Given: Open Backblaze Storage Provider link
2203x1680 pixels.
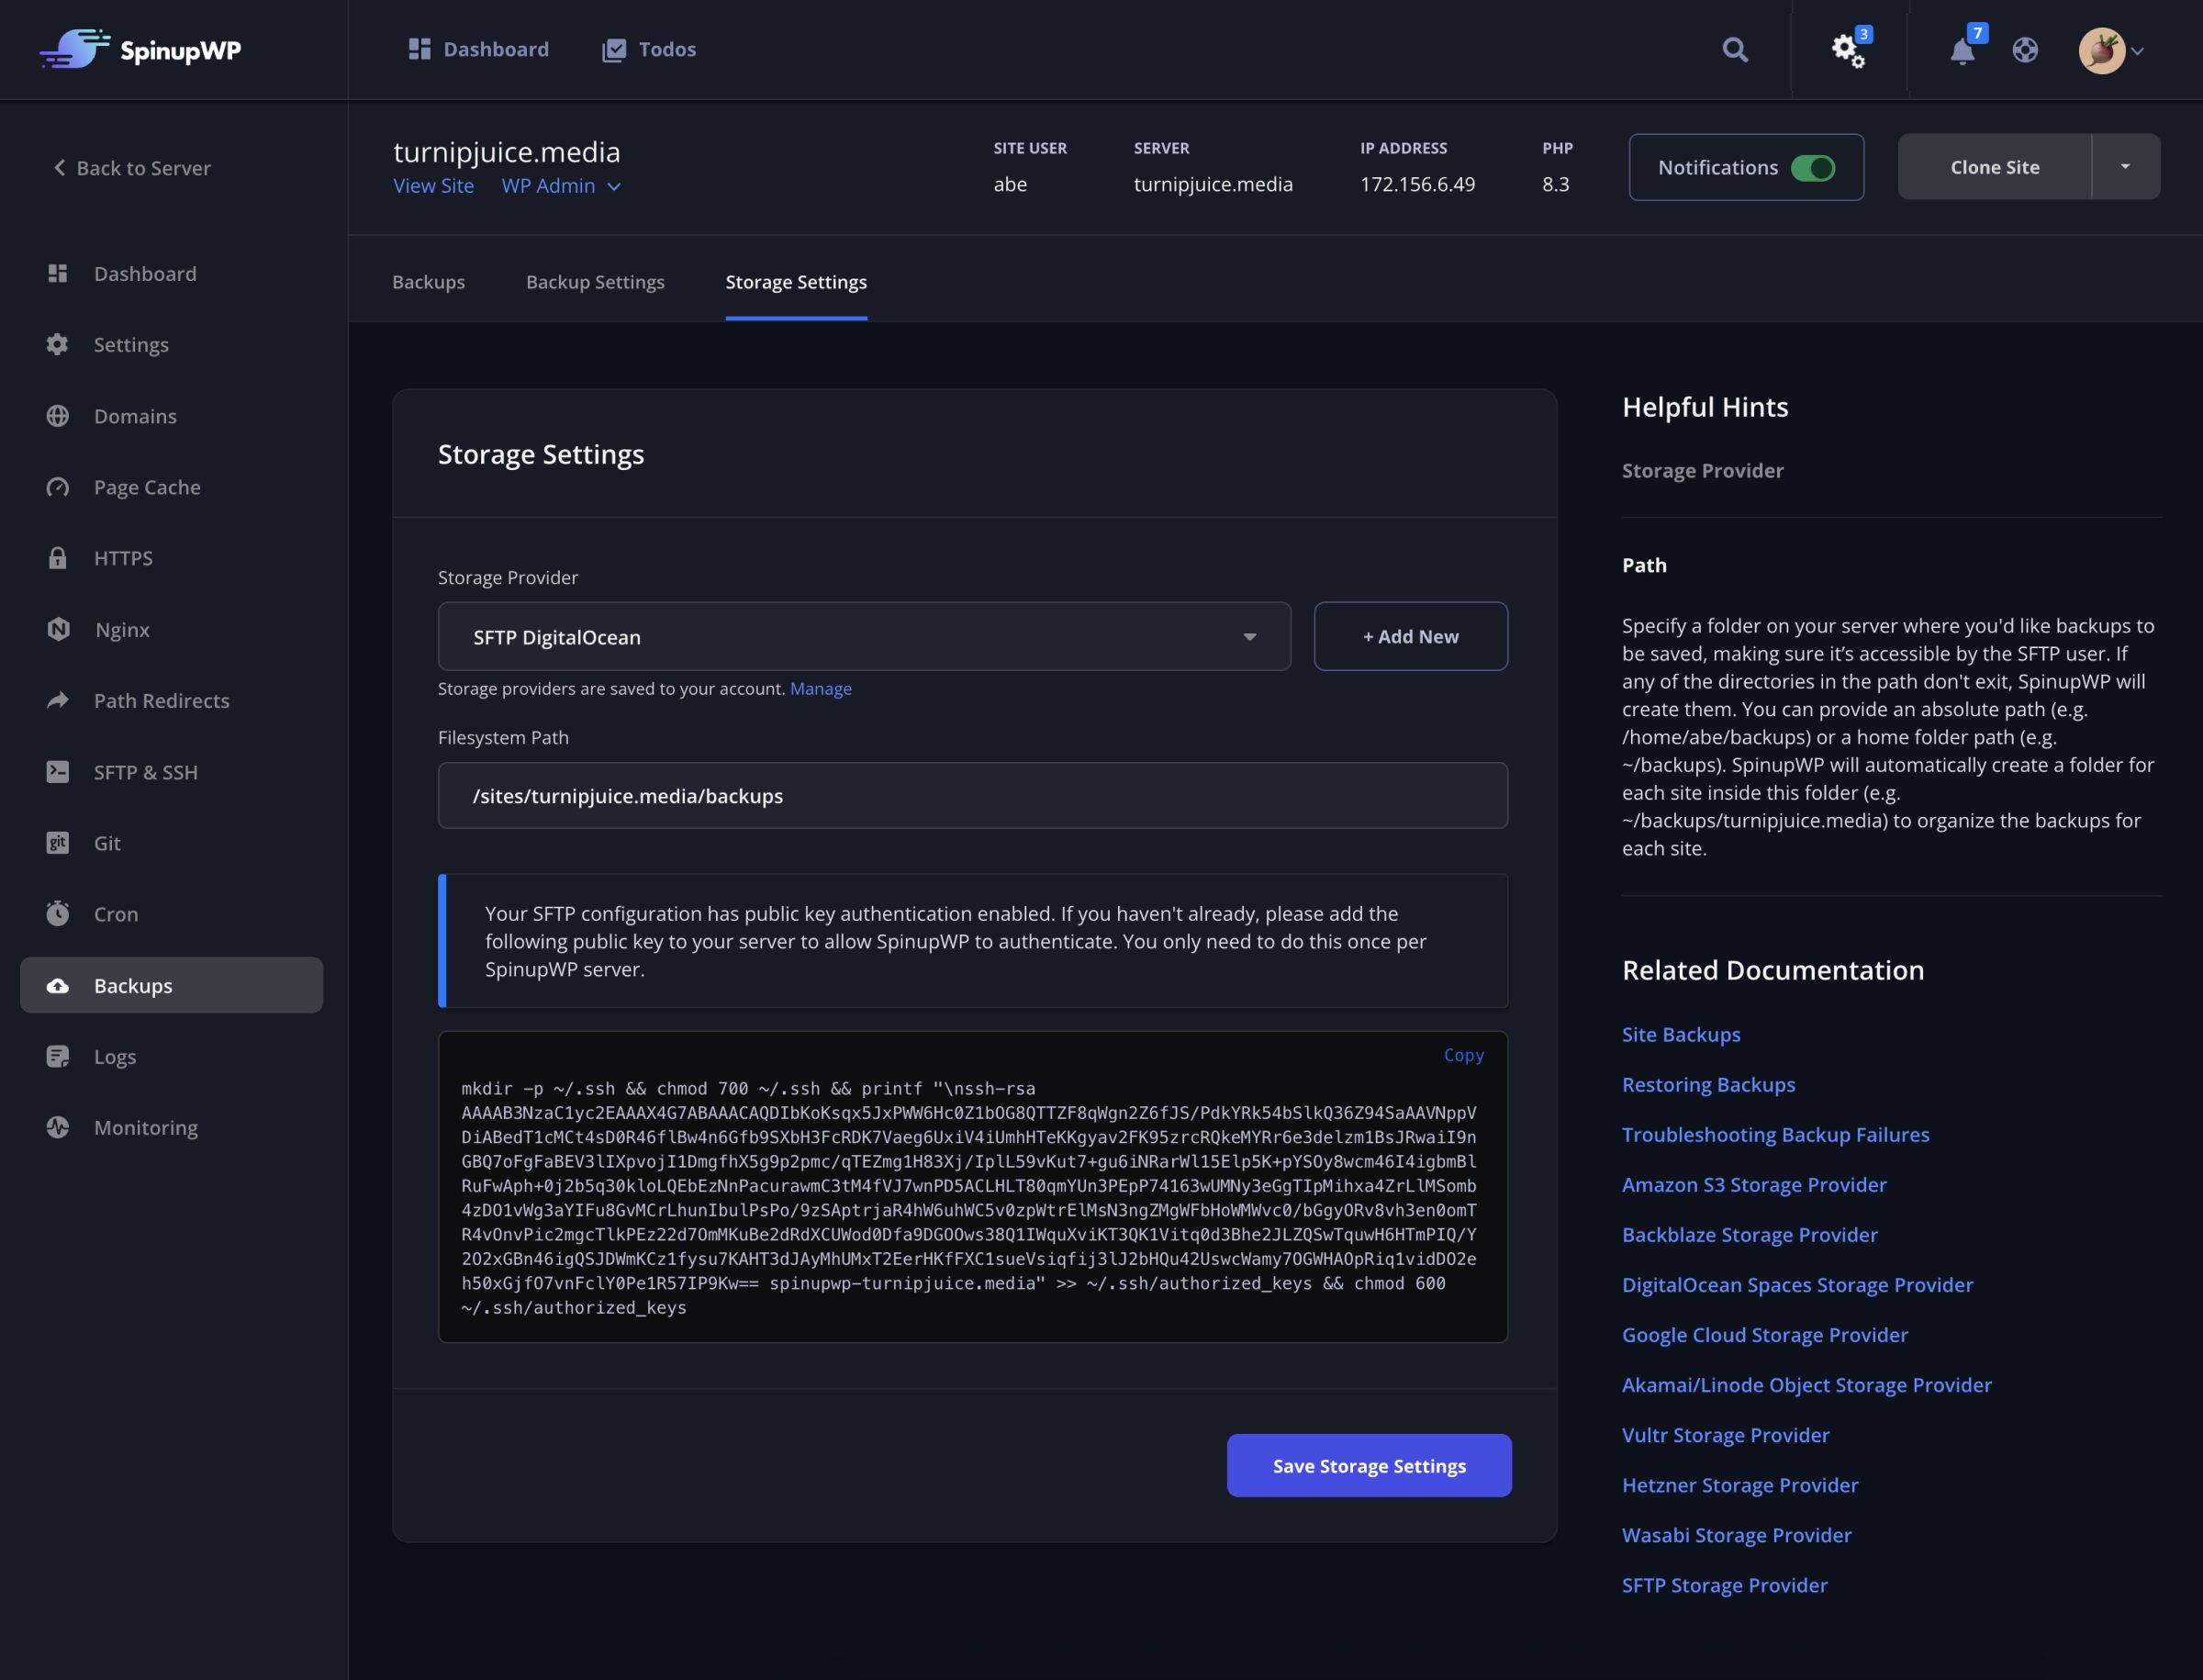Looking at the screenshot, I should click(x=1749, y=1234).
